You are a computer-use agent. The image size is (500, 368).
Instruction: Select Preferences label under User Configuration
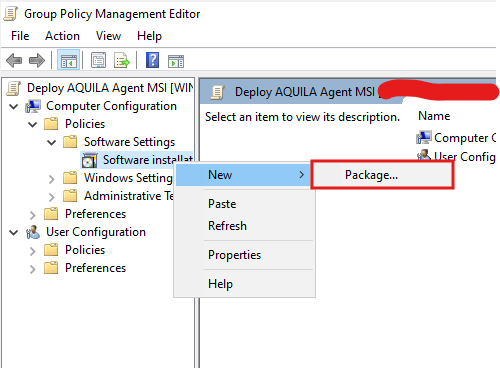click(95, 268)
